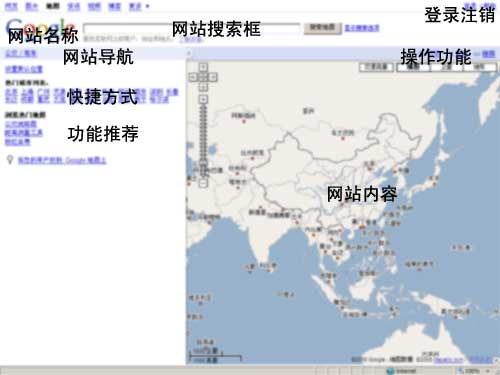Zoom out with the minus button
500x375 pixels.
click(x=203, y=183)
